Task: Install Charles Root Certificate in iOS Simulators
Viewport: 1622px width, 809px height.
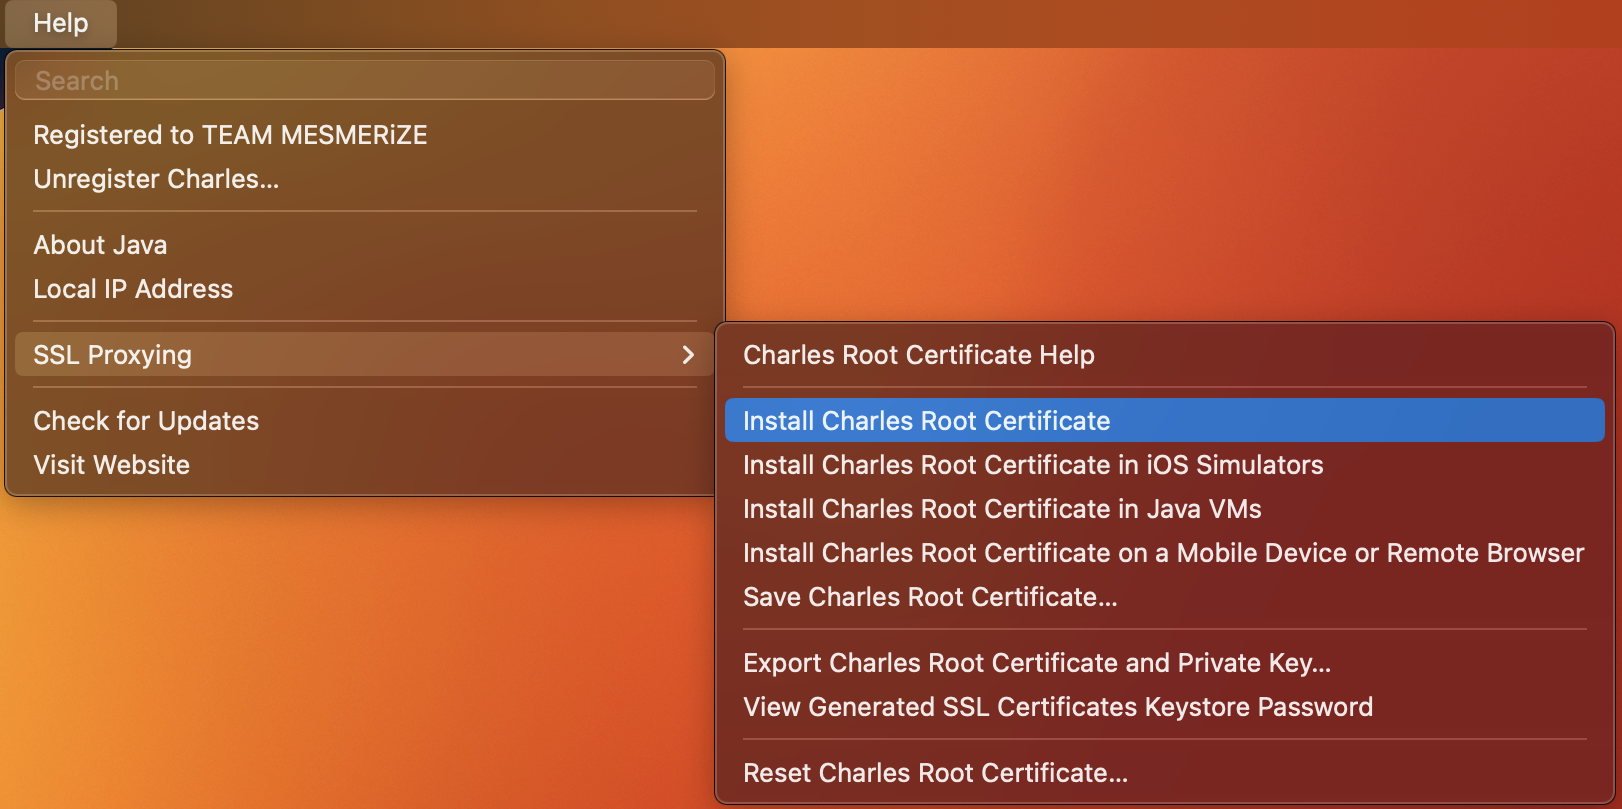Action: [1032, 465]
